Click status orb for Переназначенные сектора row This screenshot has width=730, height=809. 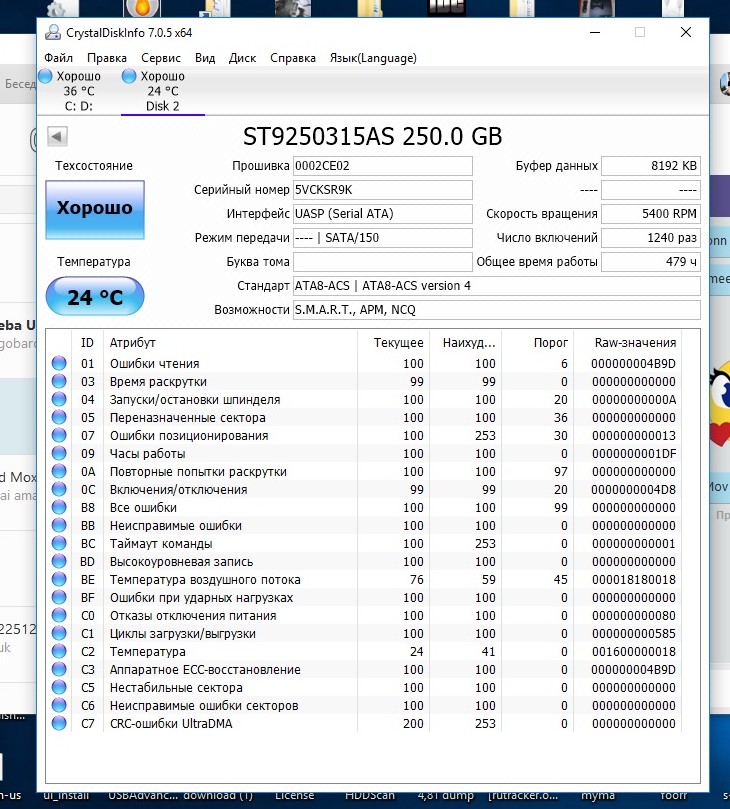(x=59, y=418)
